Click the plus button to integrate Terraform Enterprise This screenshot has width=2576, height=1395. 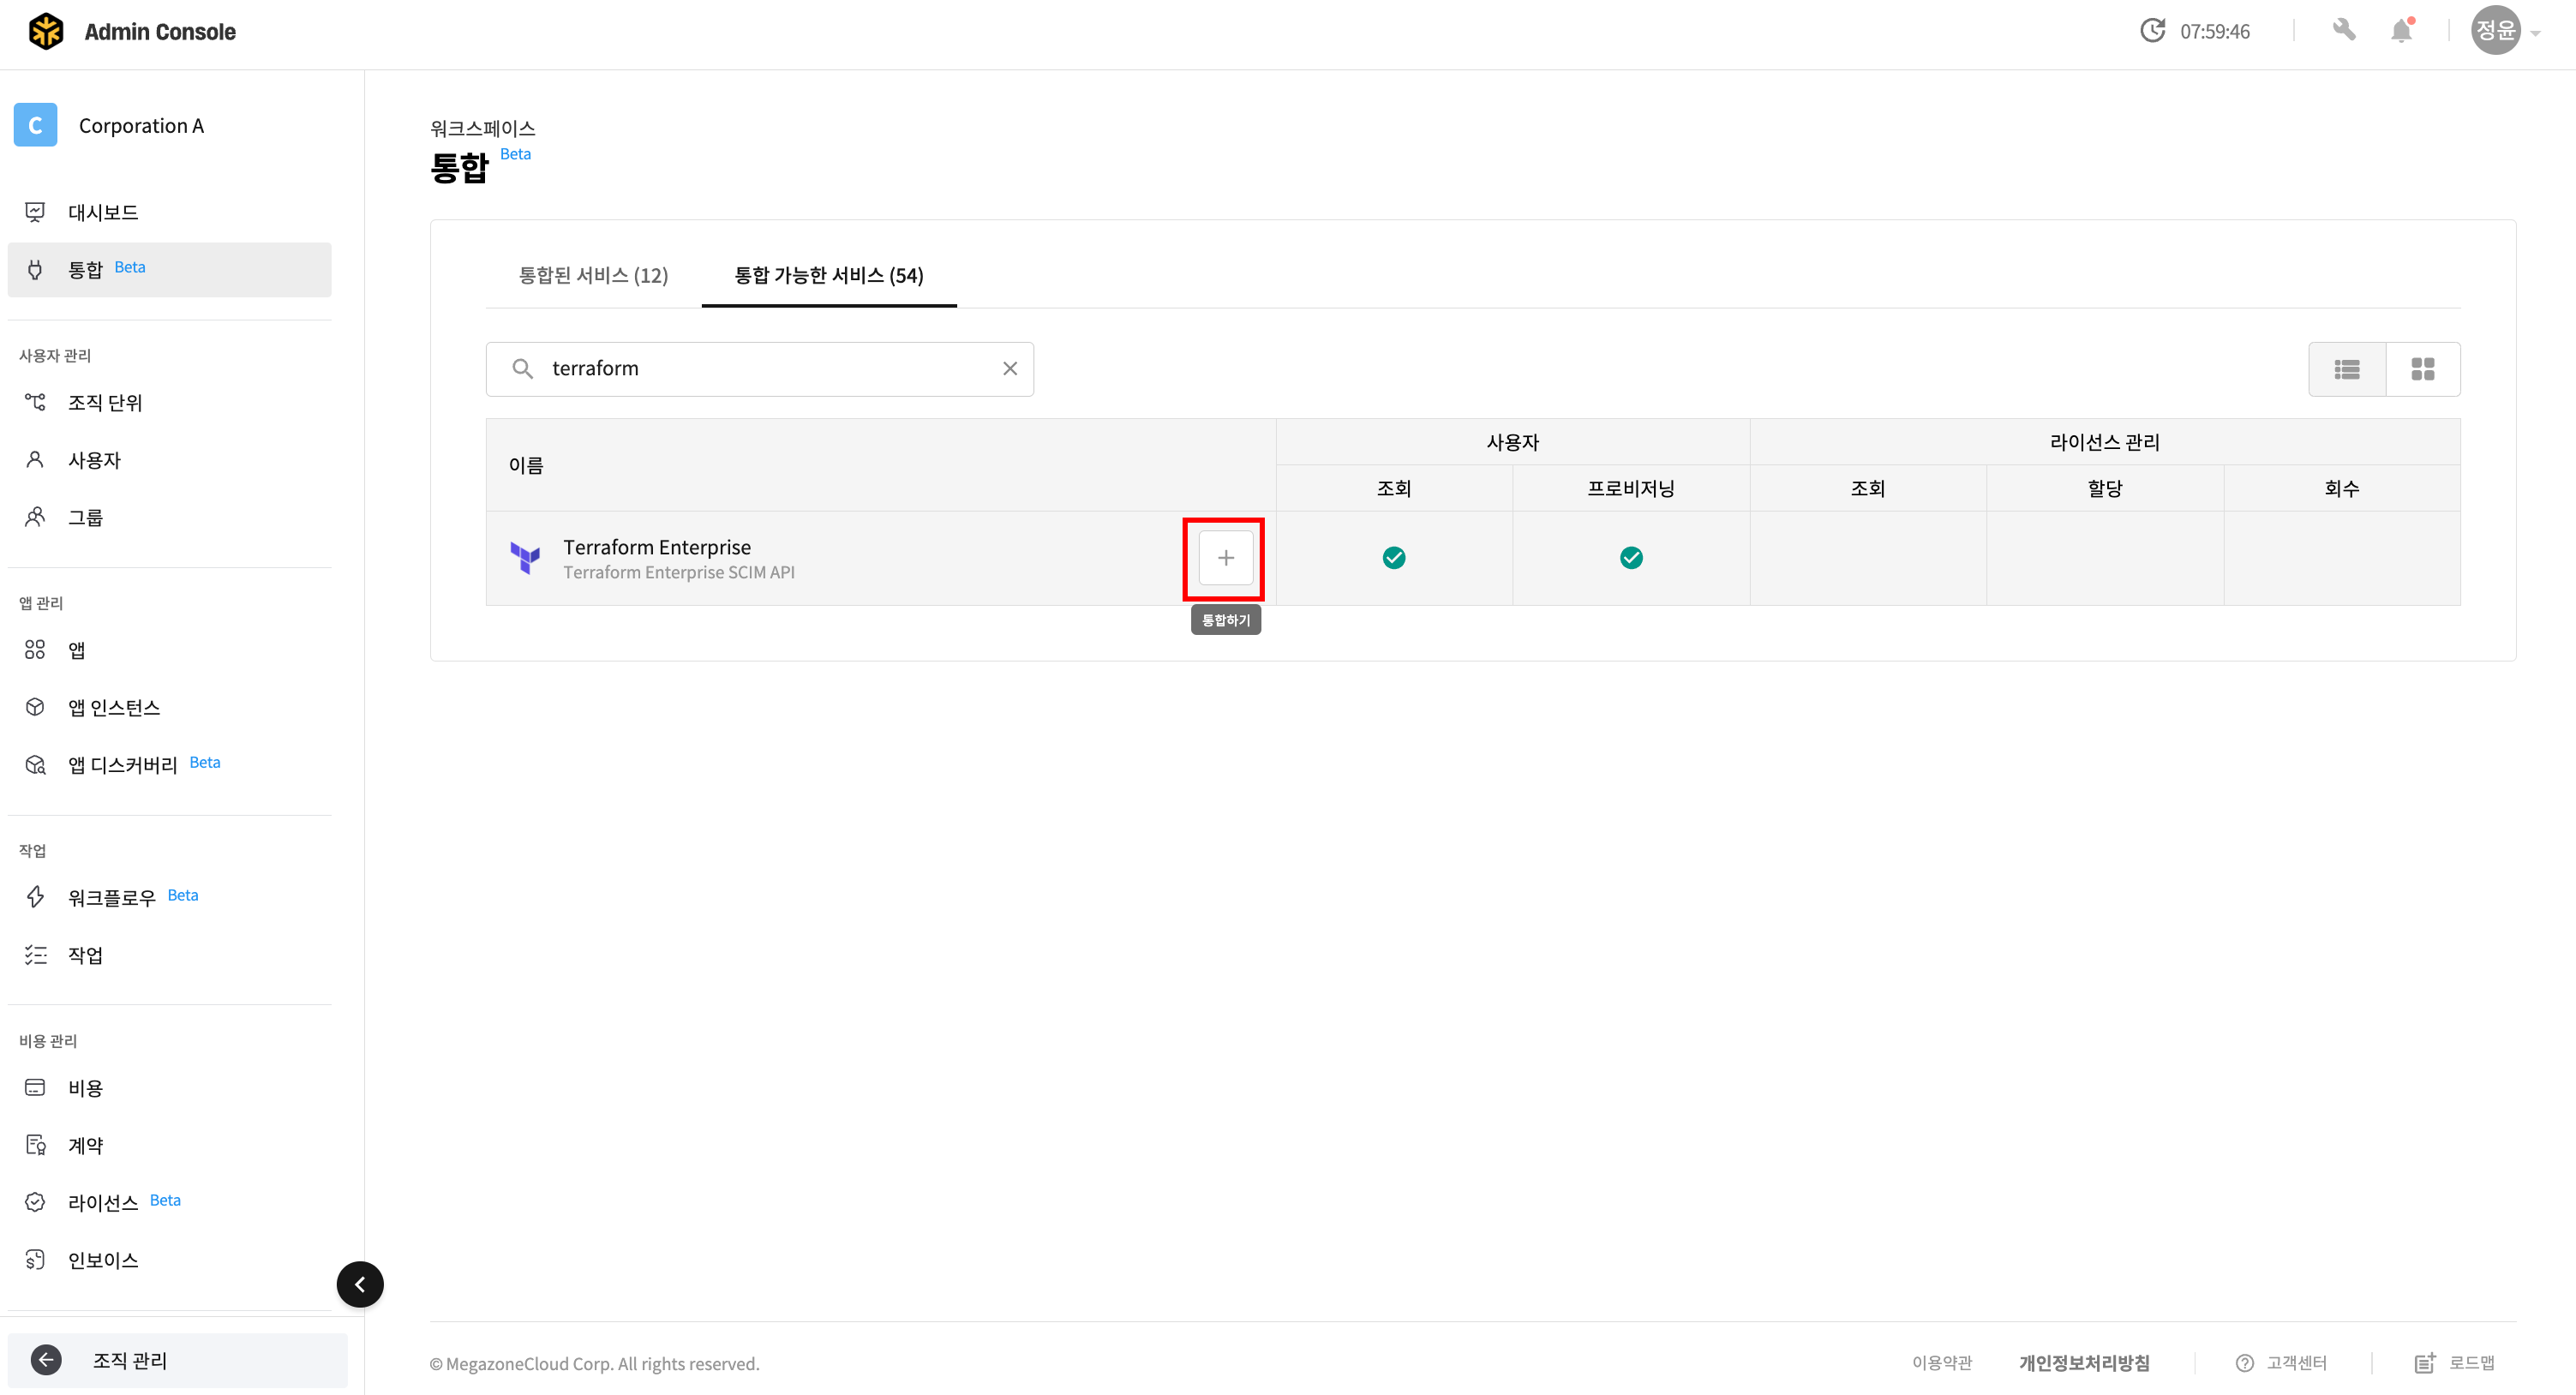click(x=1225, y=558)
